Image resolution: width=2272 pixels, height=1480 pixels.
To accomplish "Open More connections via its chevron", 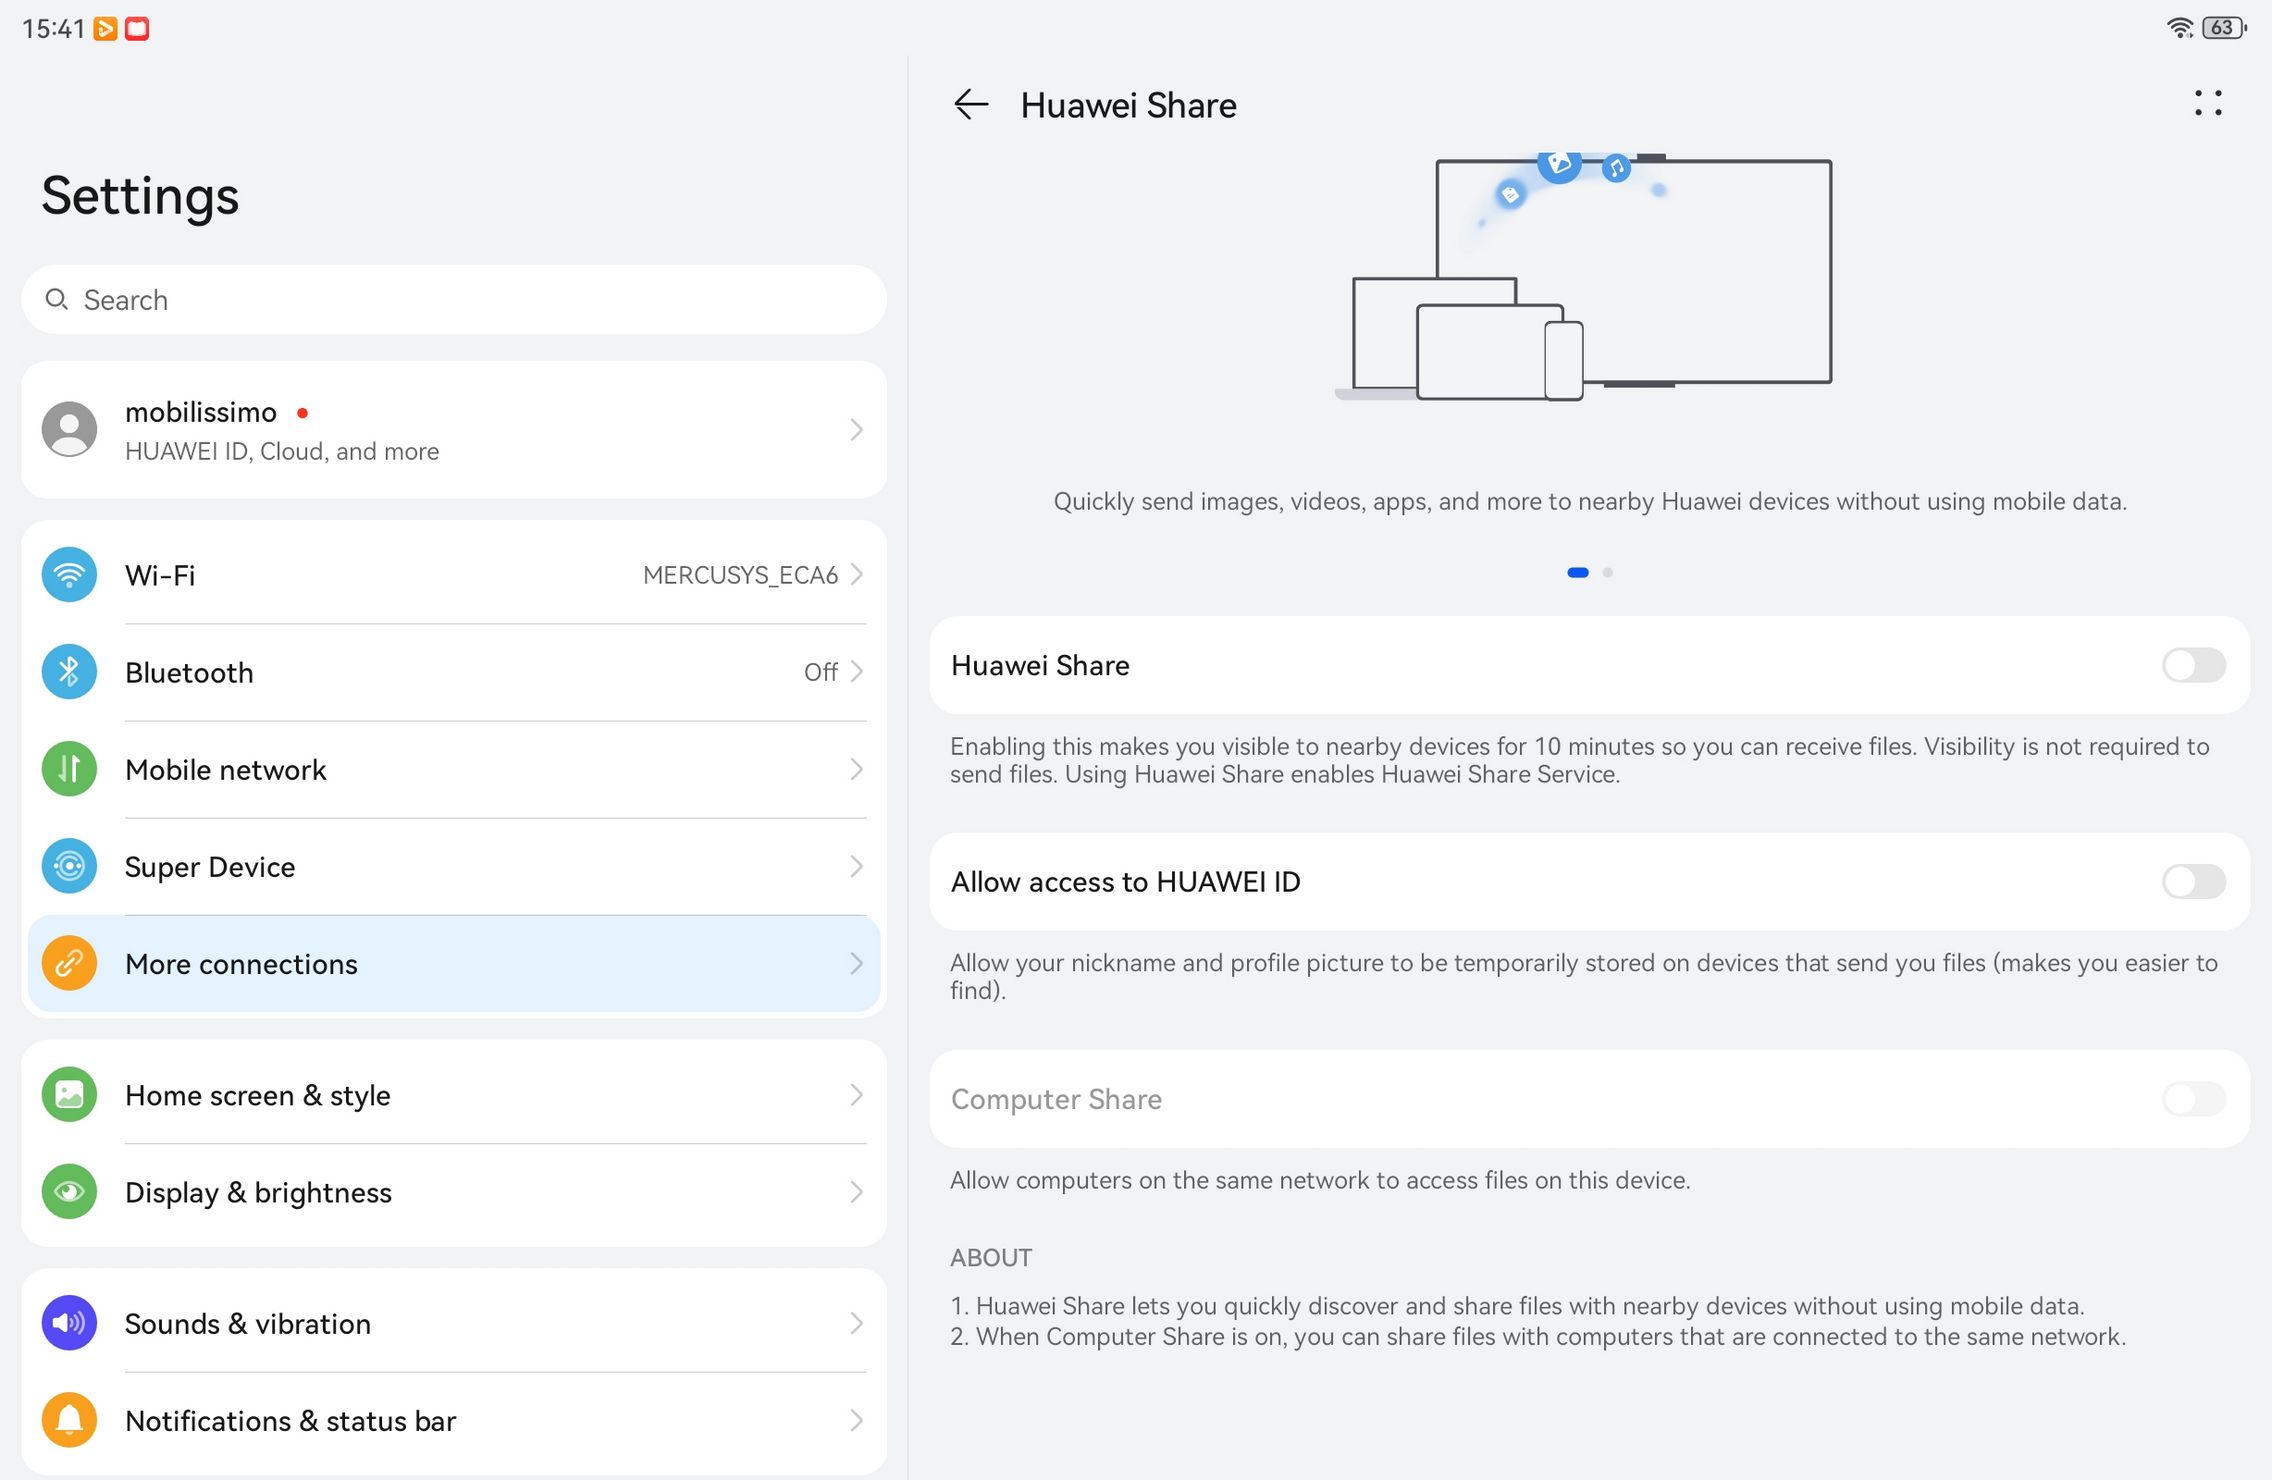I will 856,963.
